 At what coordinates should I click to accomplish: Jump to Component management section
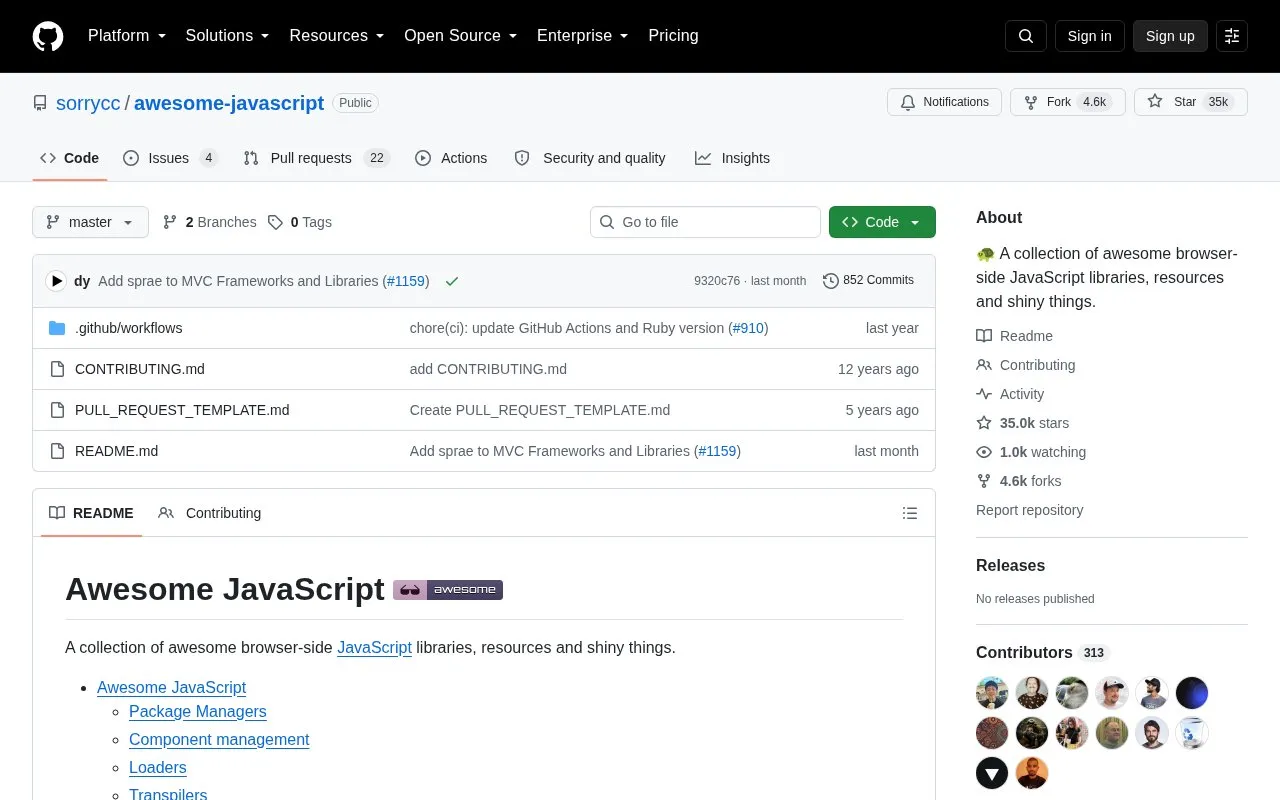point(219,739)
